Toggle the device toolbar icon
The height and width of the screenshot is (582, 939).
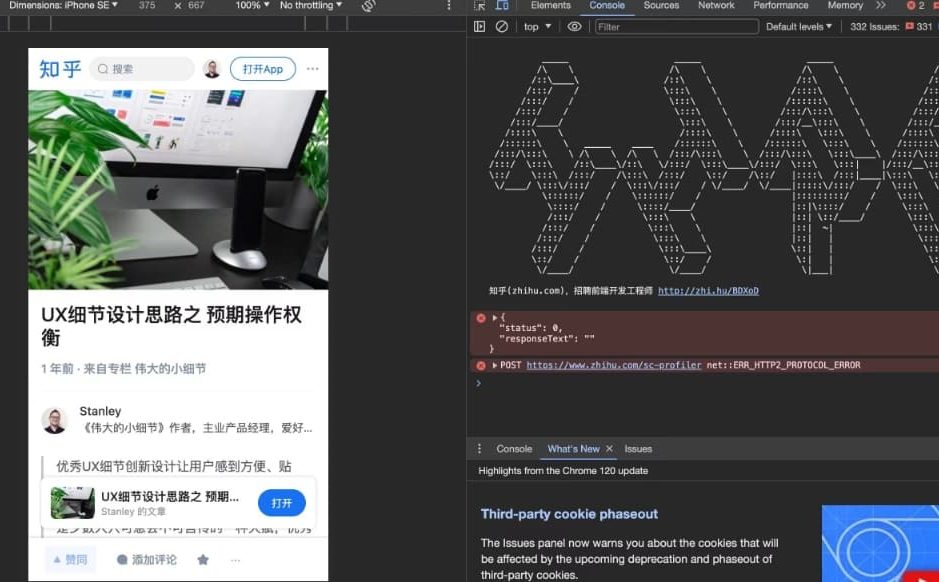tap(502, 5)
